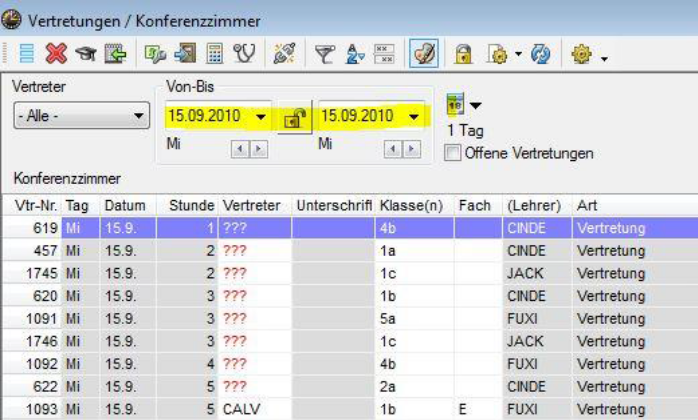The height and width of the screenshot is (420, 698).
Task: Enable the Offene Vertretungen checkbox
Action: [453, 153]
